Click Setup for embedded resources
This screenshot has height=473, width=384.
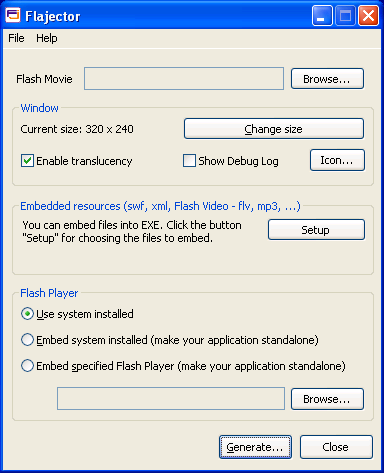coord(316,230)
